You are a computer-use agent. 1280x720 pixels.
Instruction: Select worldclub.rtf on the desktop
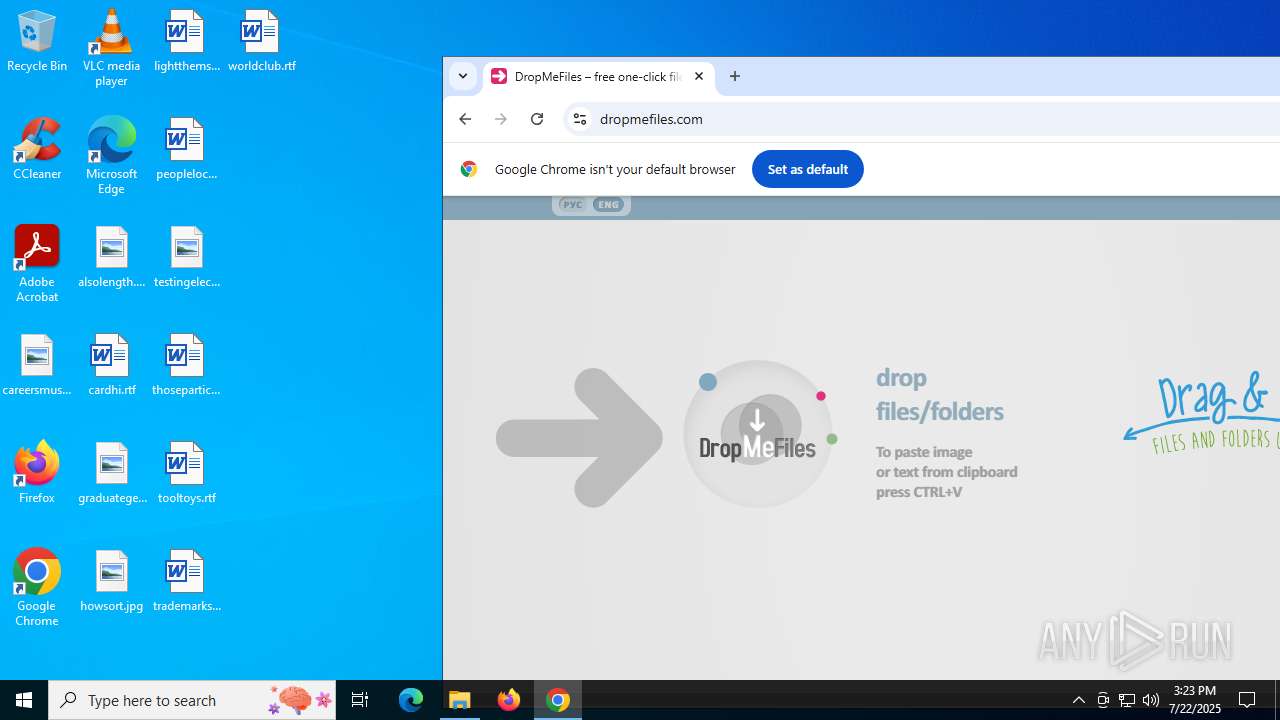(x=261, y=41)
